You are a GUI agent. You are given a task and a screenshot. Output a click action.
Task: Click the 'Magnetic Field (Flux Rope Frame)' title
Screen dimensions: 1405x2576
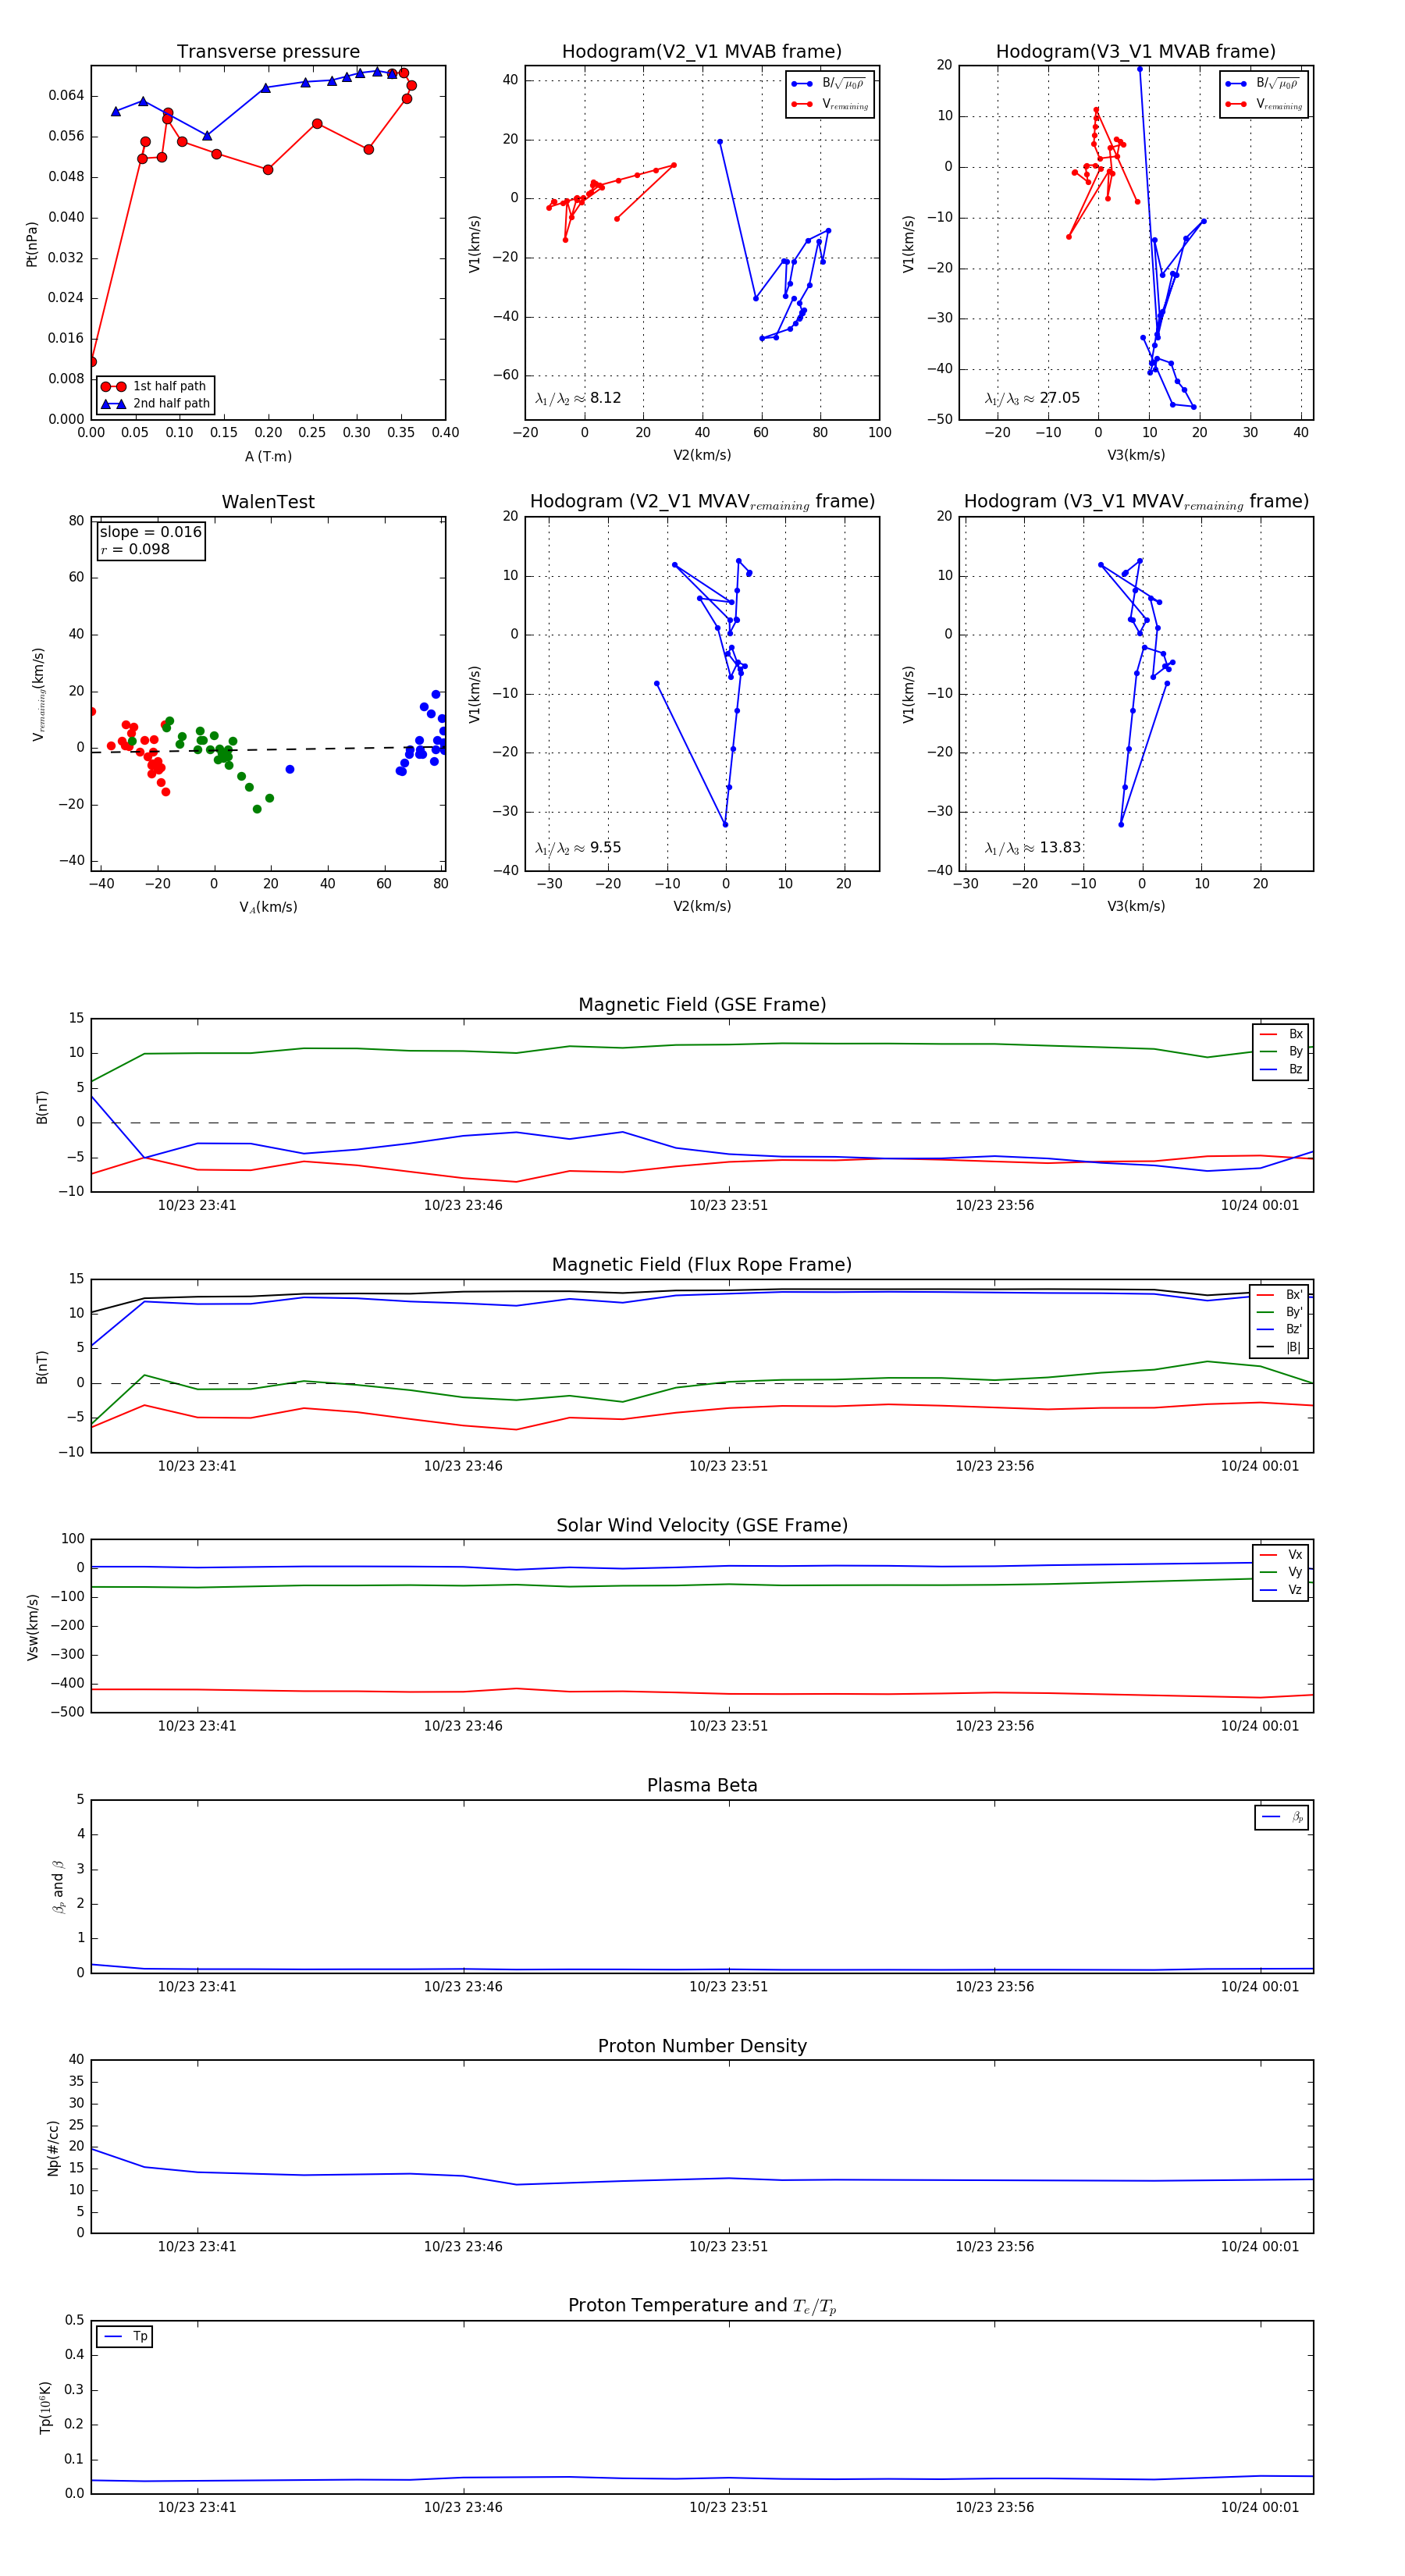click(x=702, y=1265)
